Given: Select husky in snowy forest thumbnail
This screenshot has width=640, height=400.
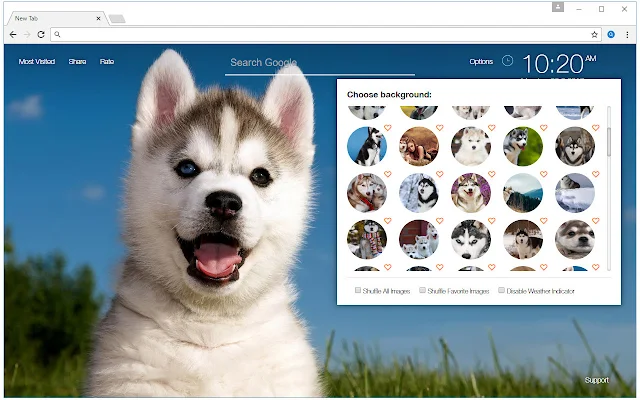Looking at the screenshot, I should [x=523, y=239].
